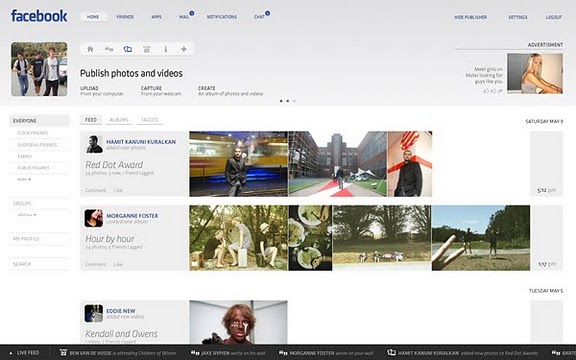
Task: Select the quote status icon in publisher toolbar
Action: (x=109, y=49)
